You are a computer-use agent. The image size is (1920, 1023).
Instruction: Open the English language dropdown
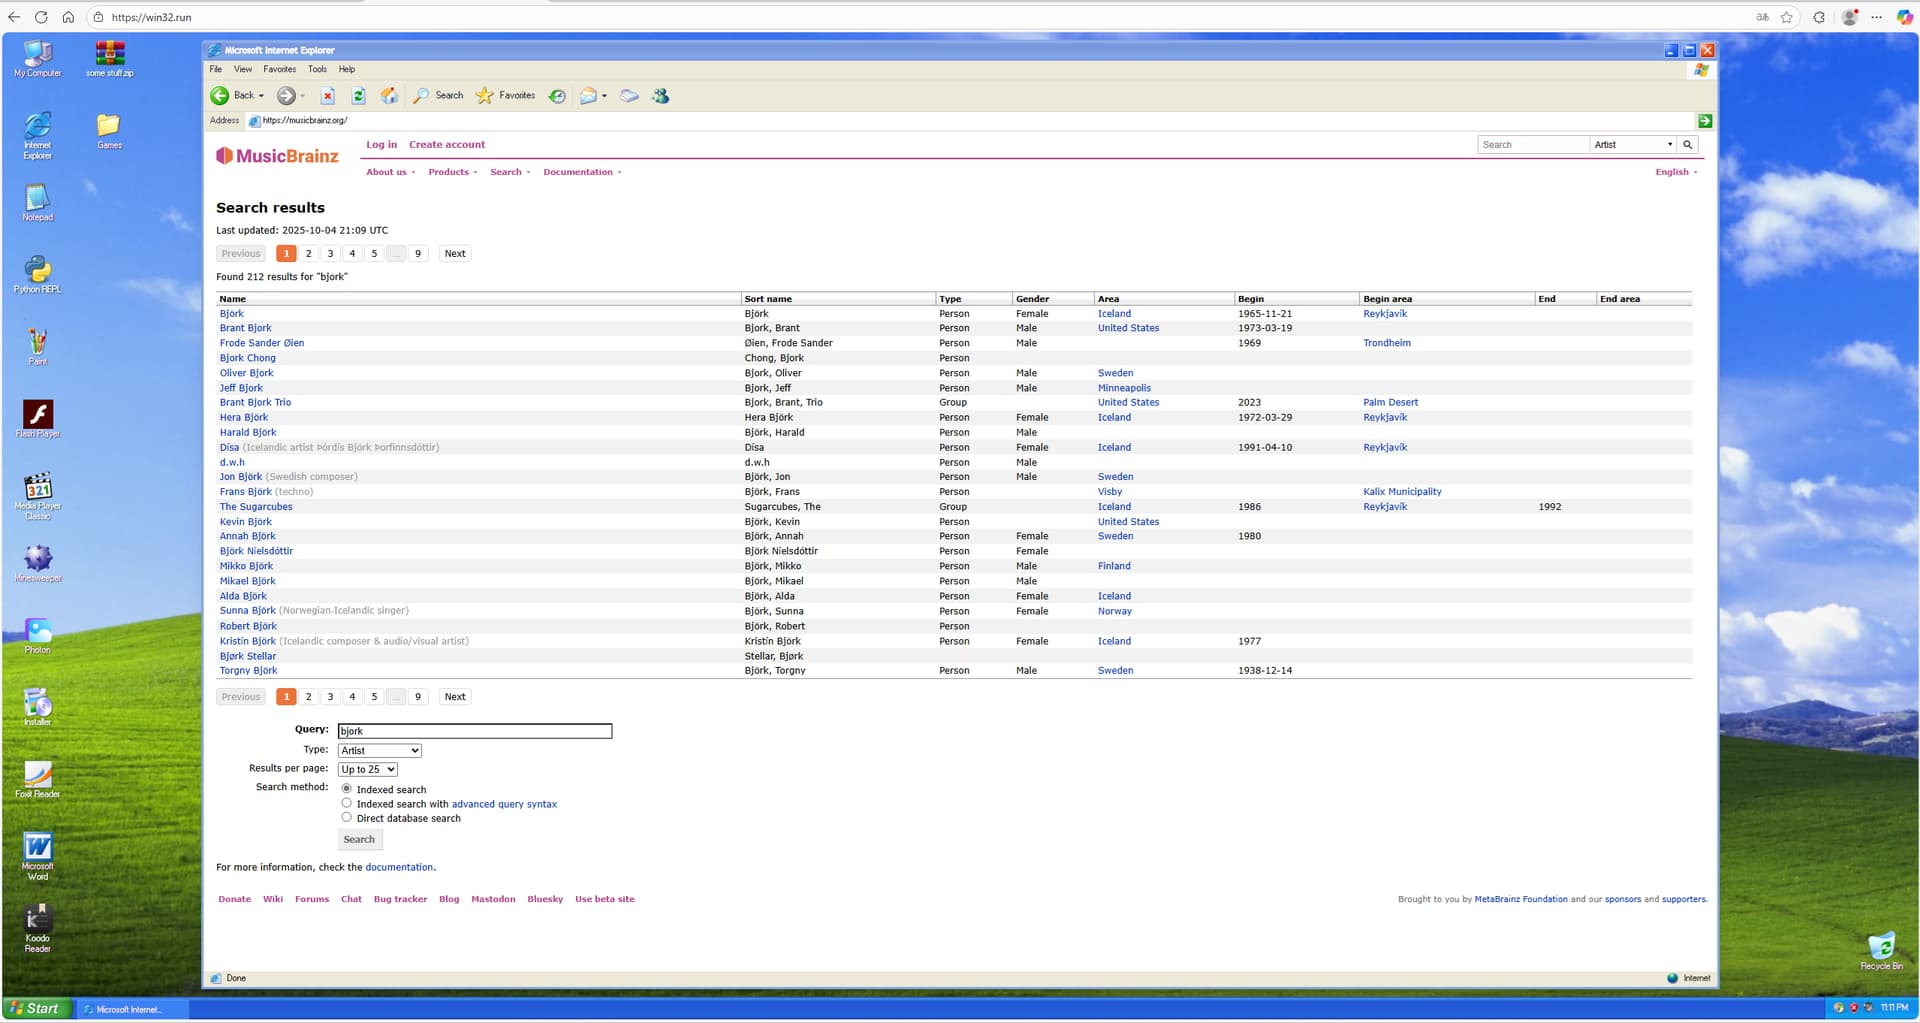[1675, 172]
